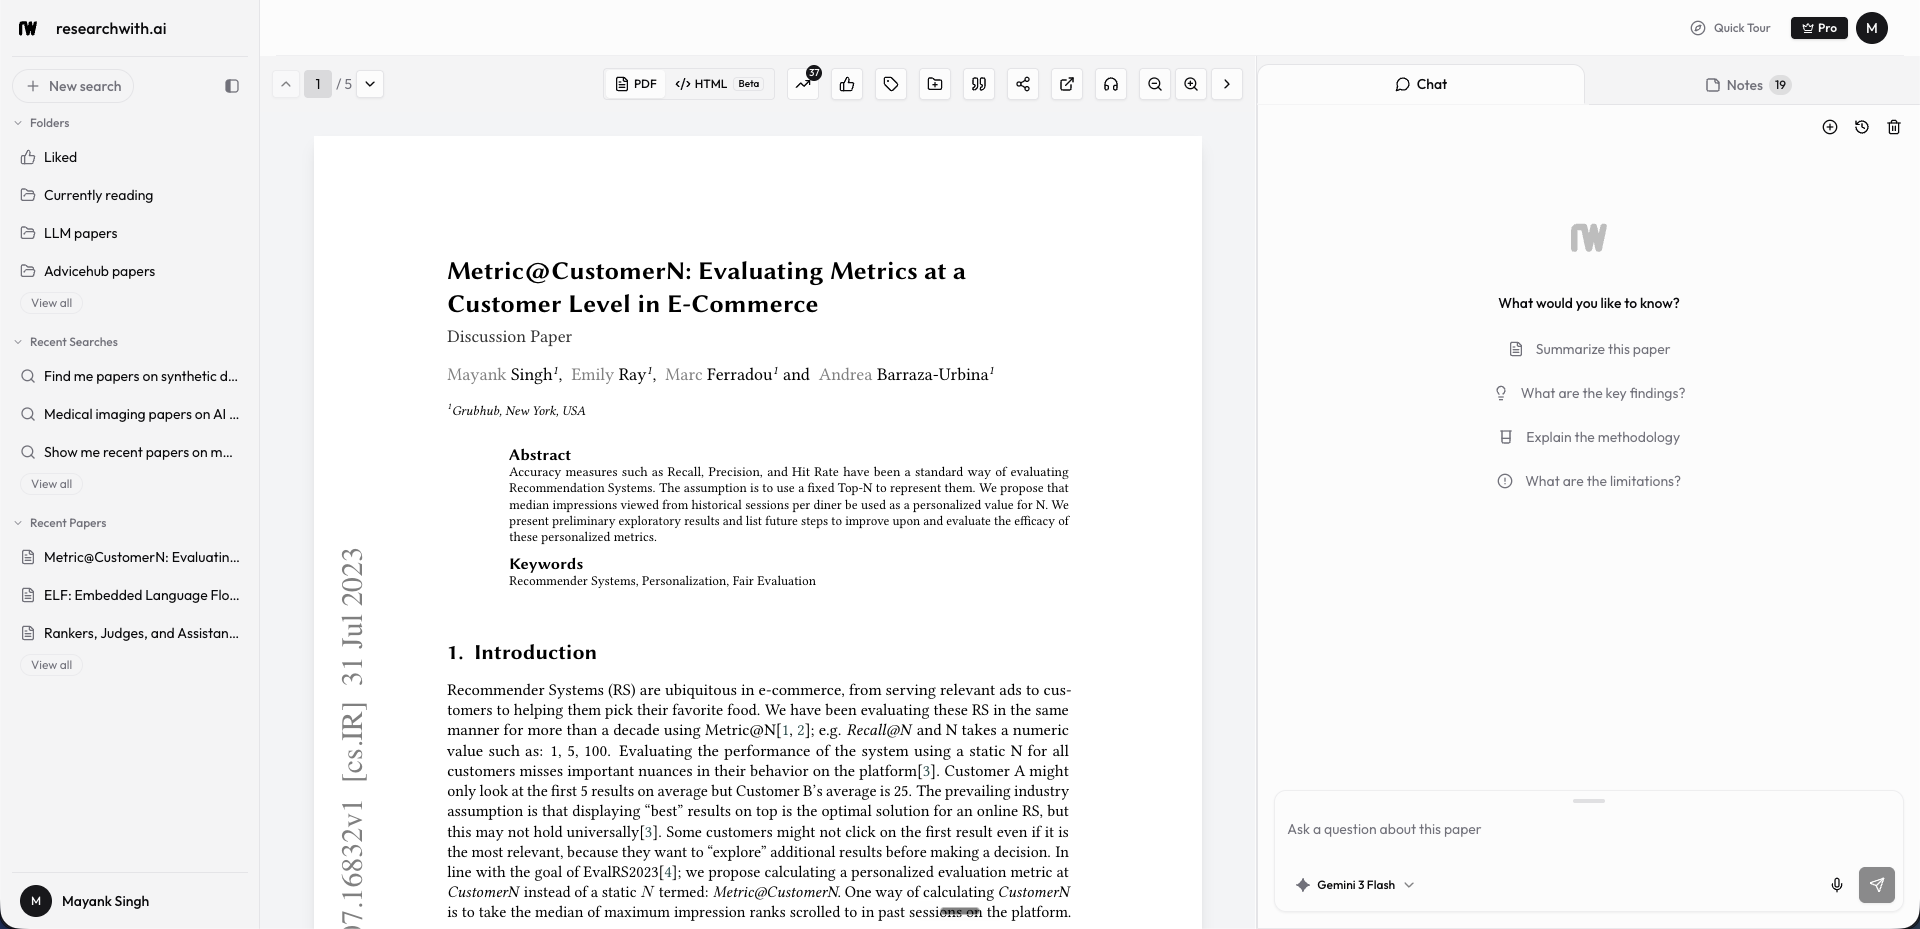Select 'What are the limitations?' suggestion
Screen dimensions: 1920x929
[x=1589, y=481]
